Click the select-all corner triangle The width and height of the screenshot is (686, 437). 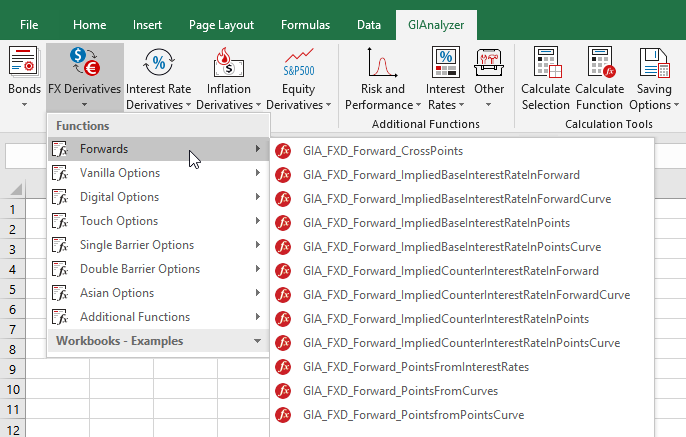16,189
